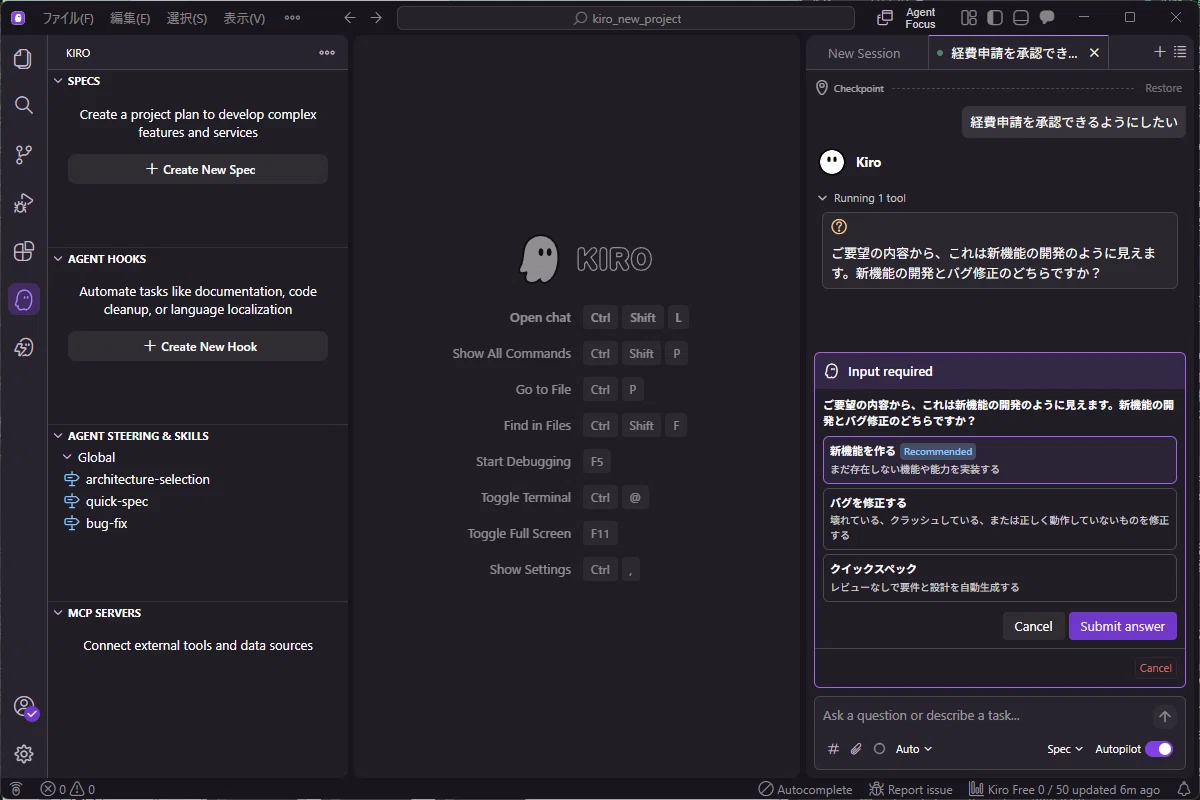
Task: Go forward with the right arrow
Action: [376, 18]
